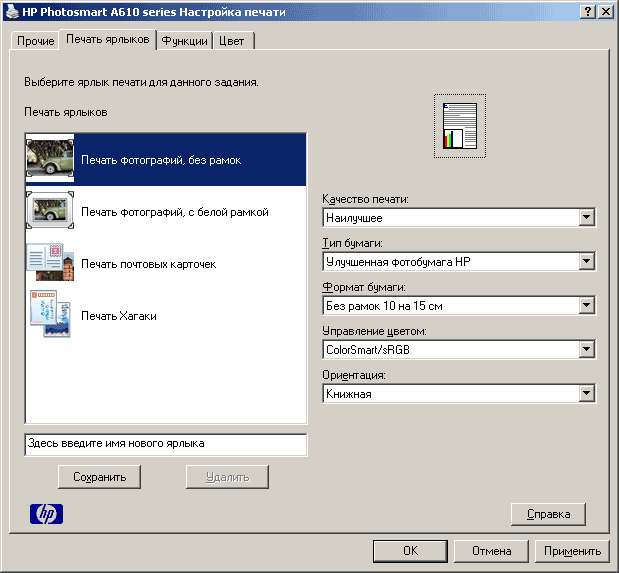This screenshot has width=619, height=573.
Task: Switch to the Прочие tab
Action: [x=36, y=41]
